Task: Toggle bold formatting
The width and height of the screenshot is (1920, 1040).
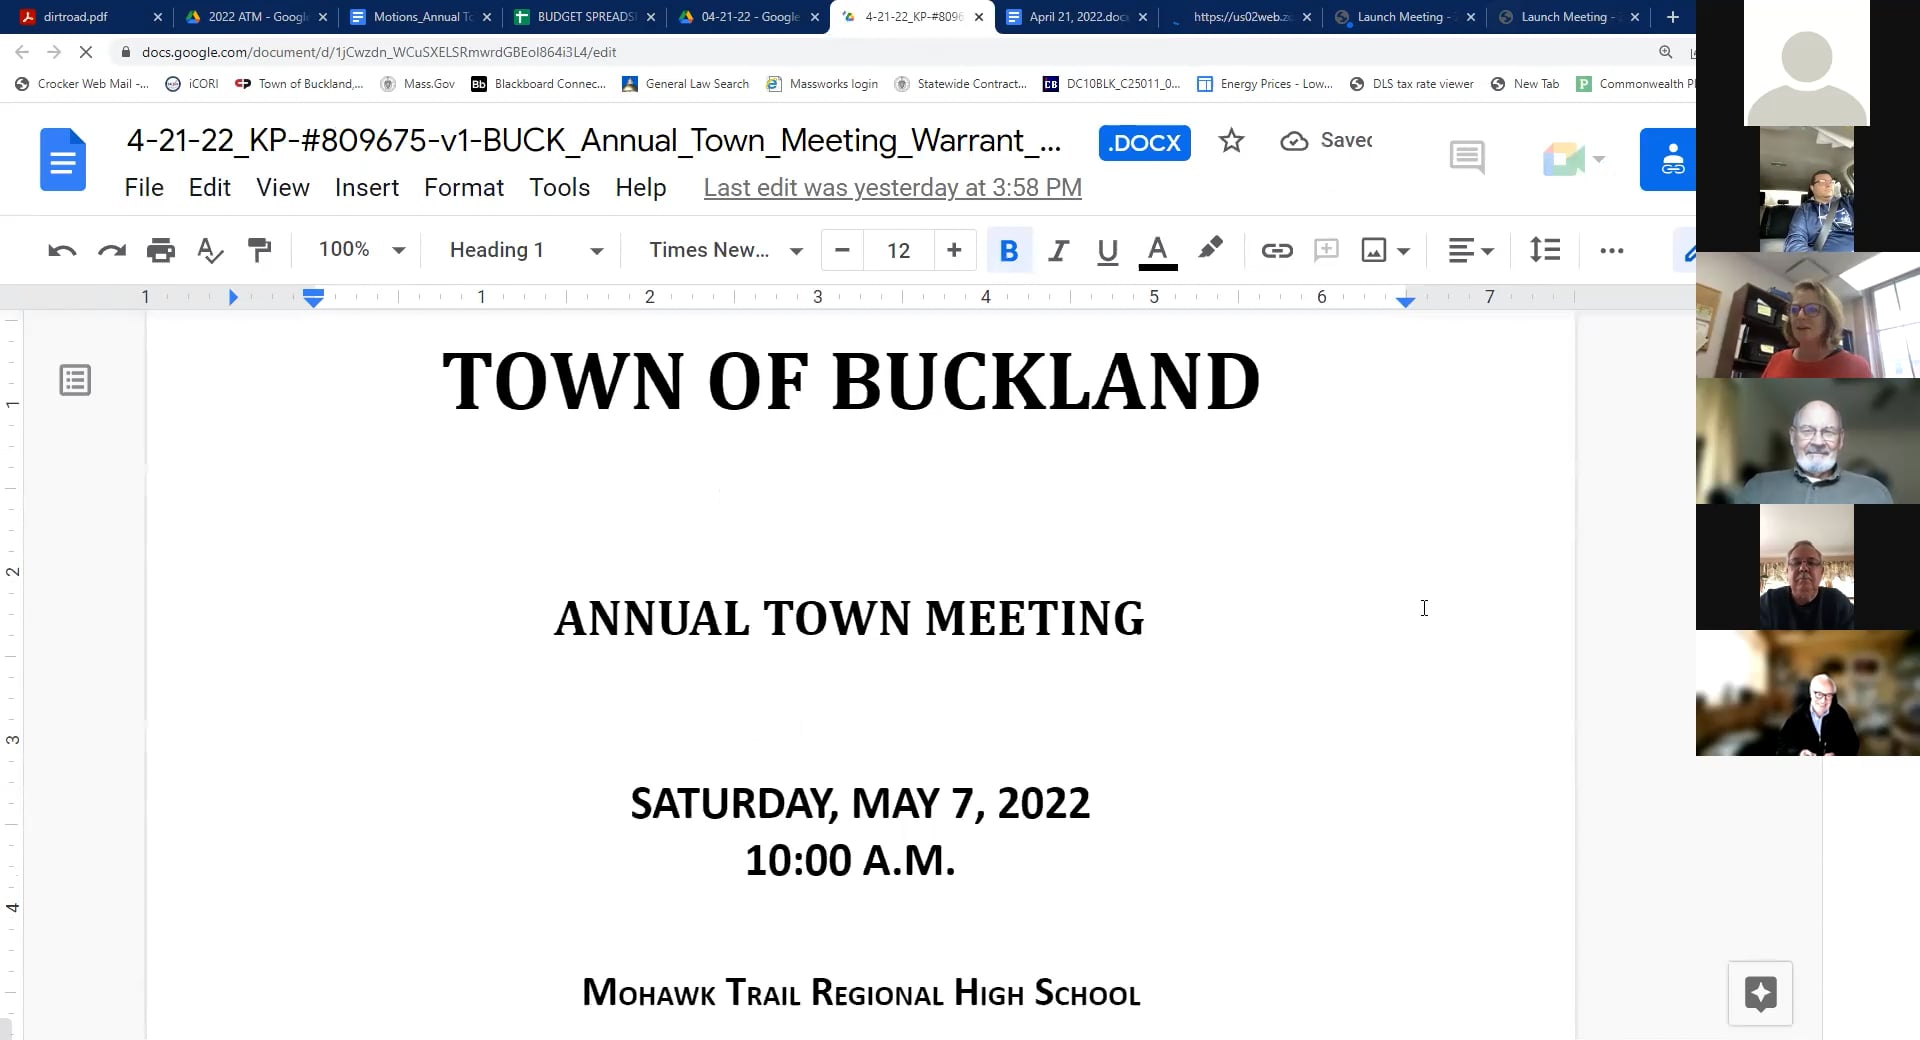Action: [x=1009, y=250]
